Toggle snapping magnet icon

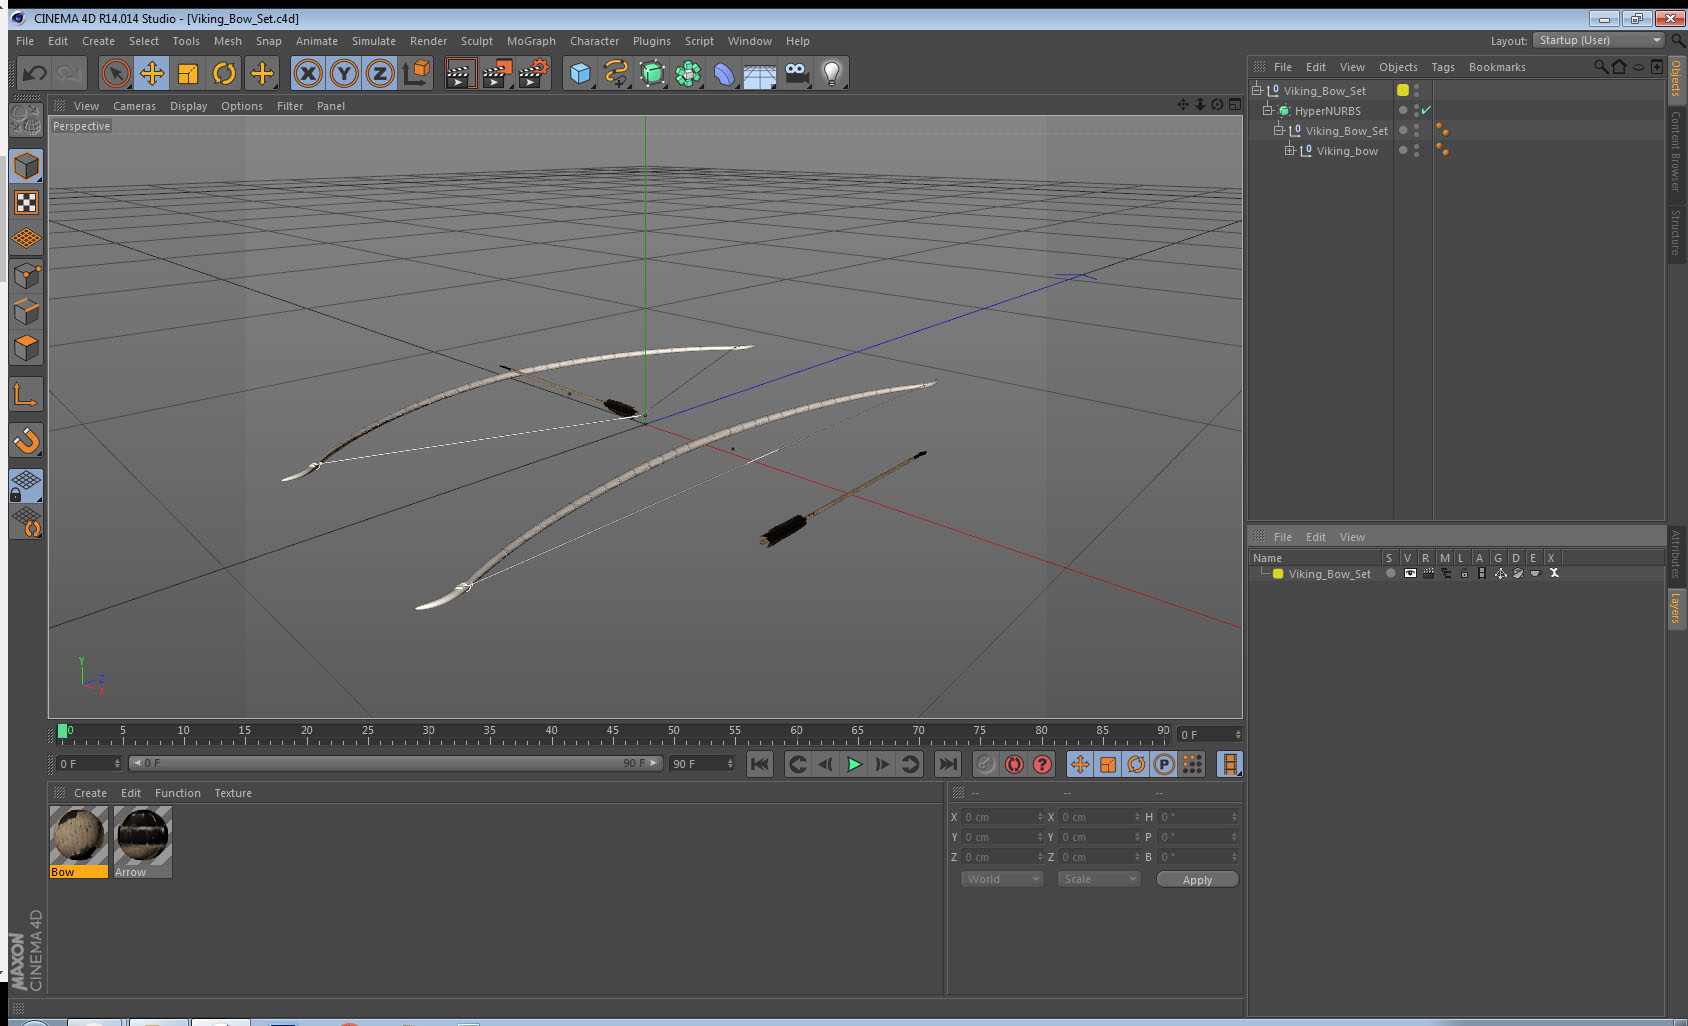pyautogui.click(x=26, y=440)
